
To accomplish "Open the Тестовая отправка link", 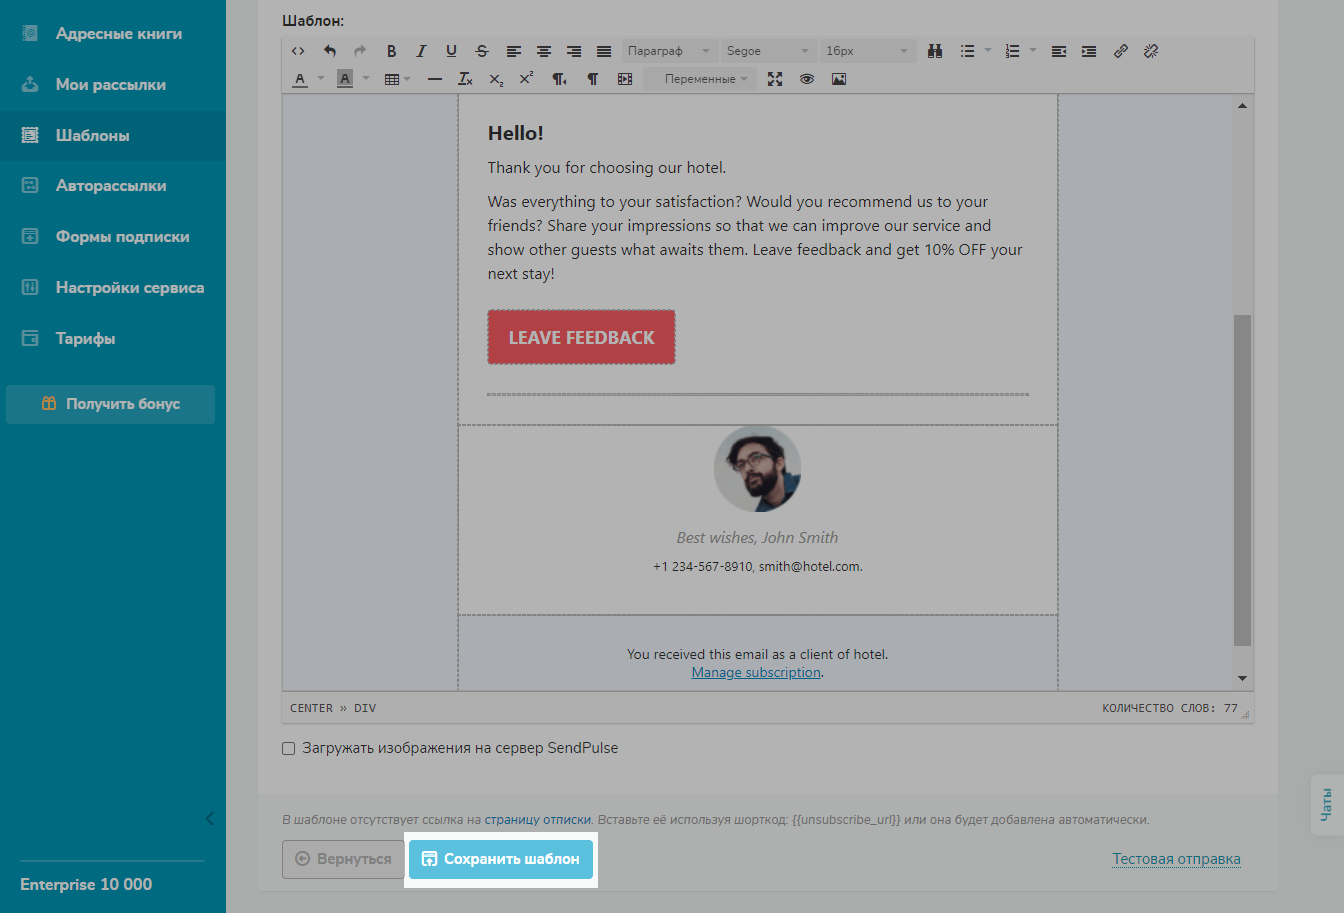I will point(1176,859).
